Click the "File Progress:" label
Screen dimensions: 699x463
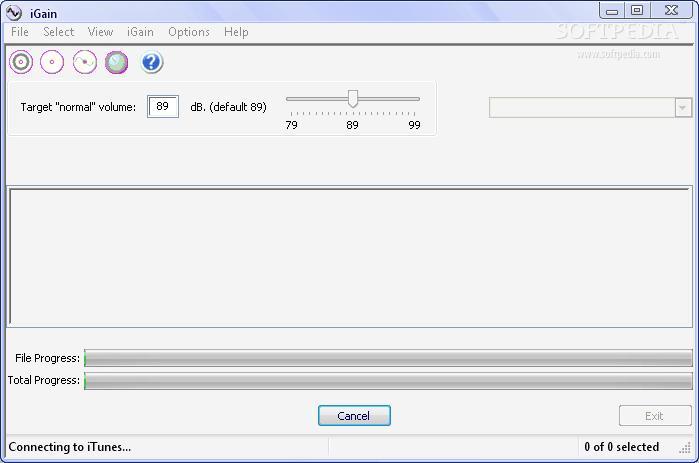[47, 358]
